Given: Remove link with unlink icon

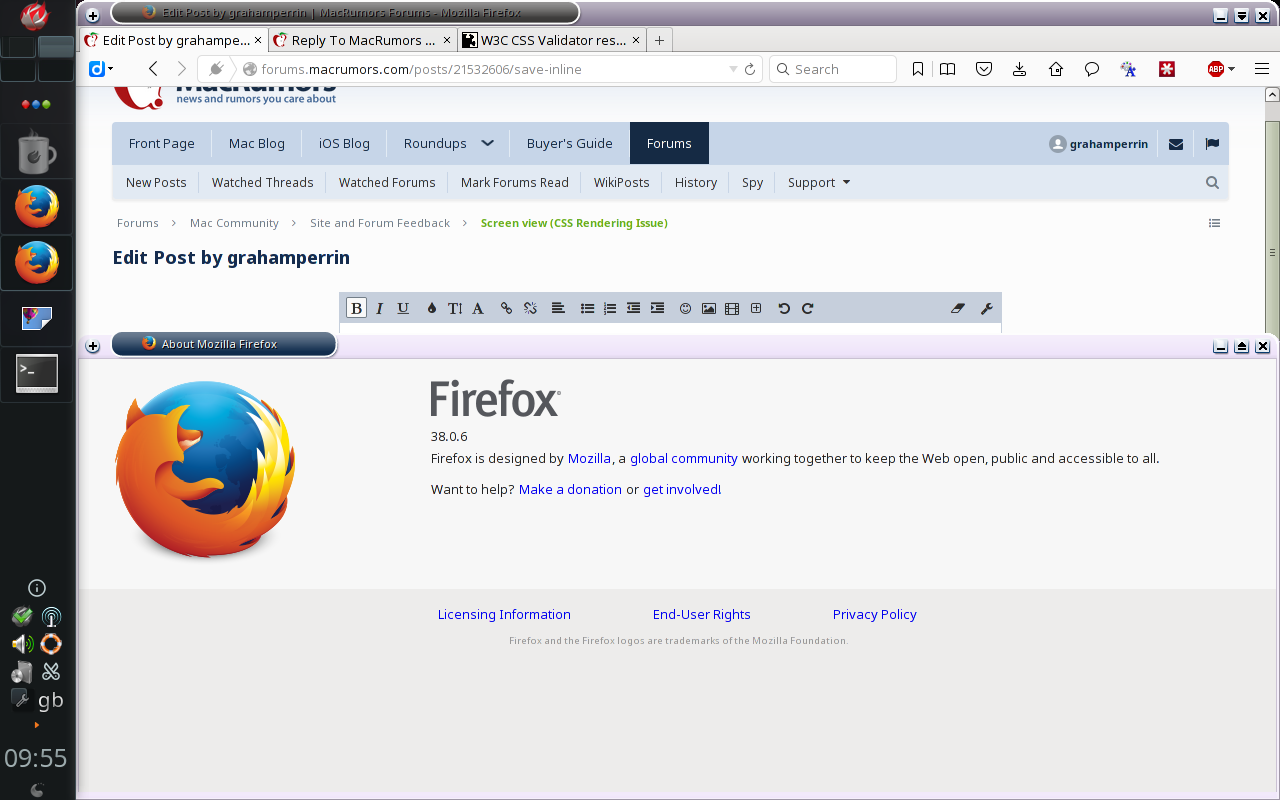Looking at the screenshot, I should pos(530,308).
